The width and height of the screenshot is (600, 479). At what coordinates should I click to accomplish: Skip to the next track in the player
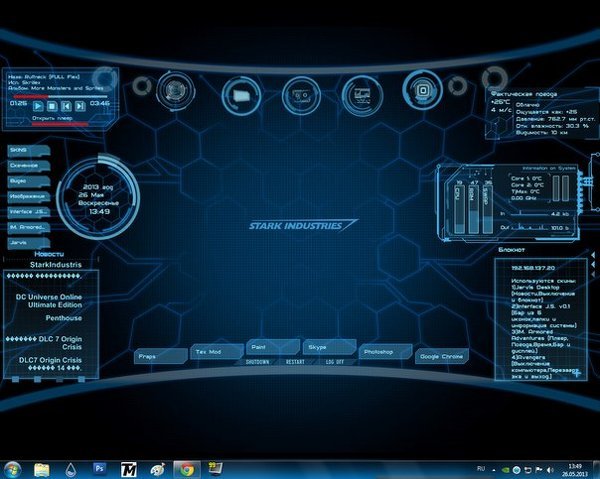79,104
